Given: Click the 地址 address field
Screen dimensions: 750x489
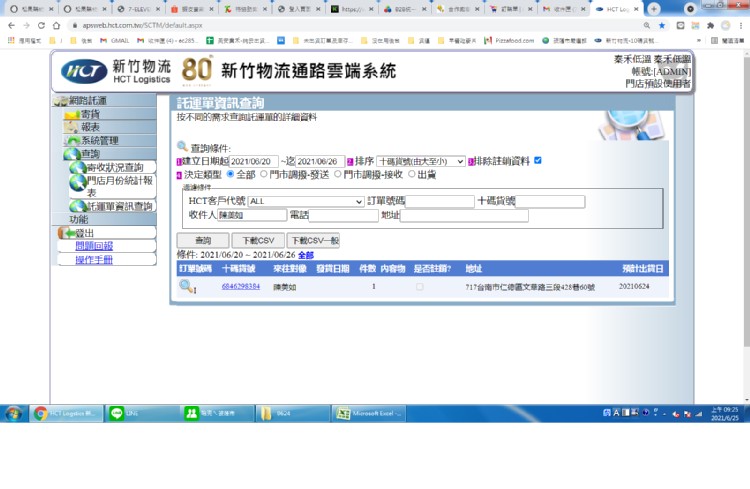Looking at the screenshot, I should pos(464,216).
